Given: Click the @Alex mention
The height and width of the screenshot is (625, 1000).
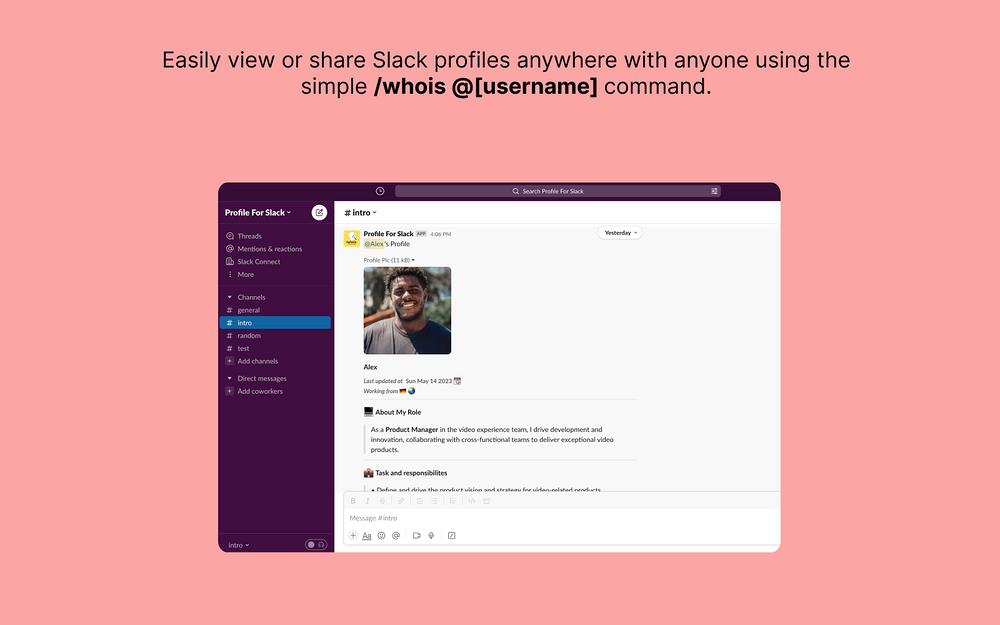Looking at the screenshot, I should tap(374, 244).
